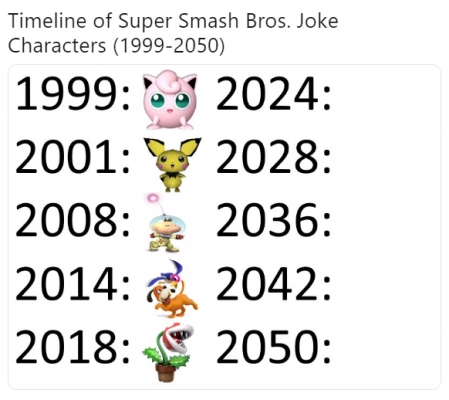Screen dimensions: 449x400
Task: Click the 2042: year label
Action: click(274, 283)
